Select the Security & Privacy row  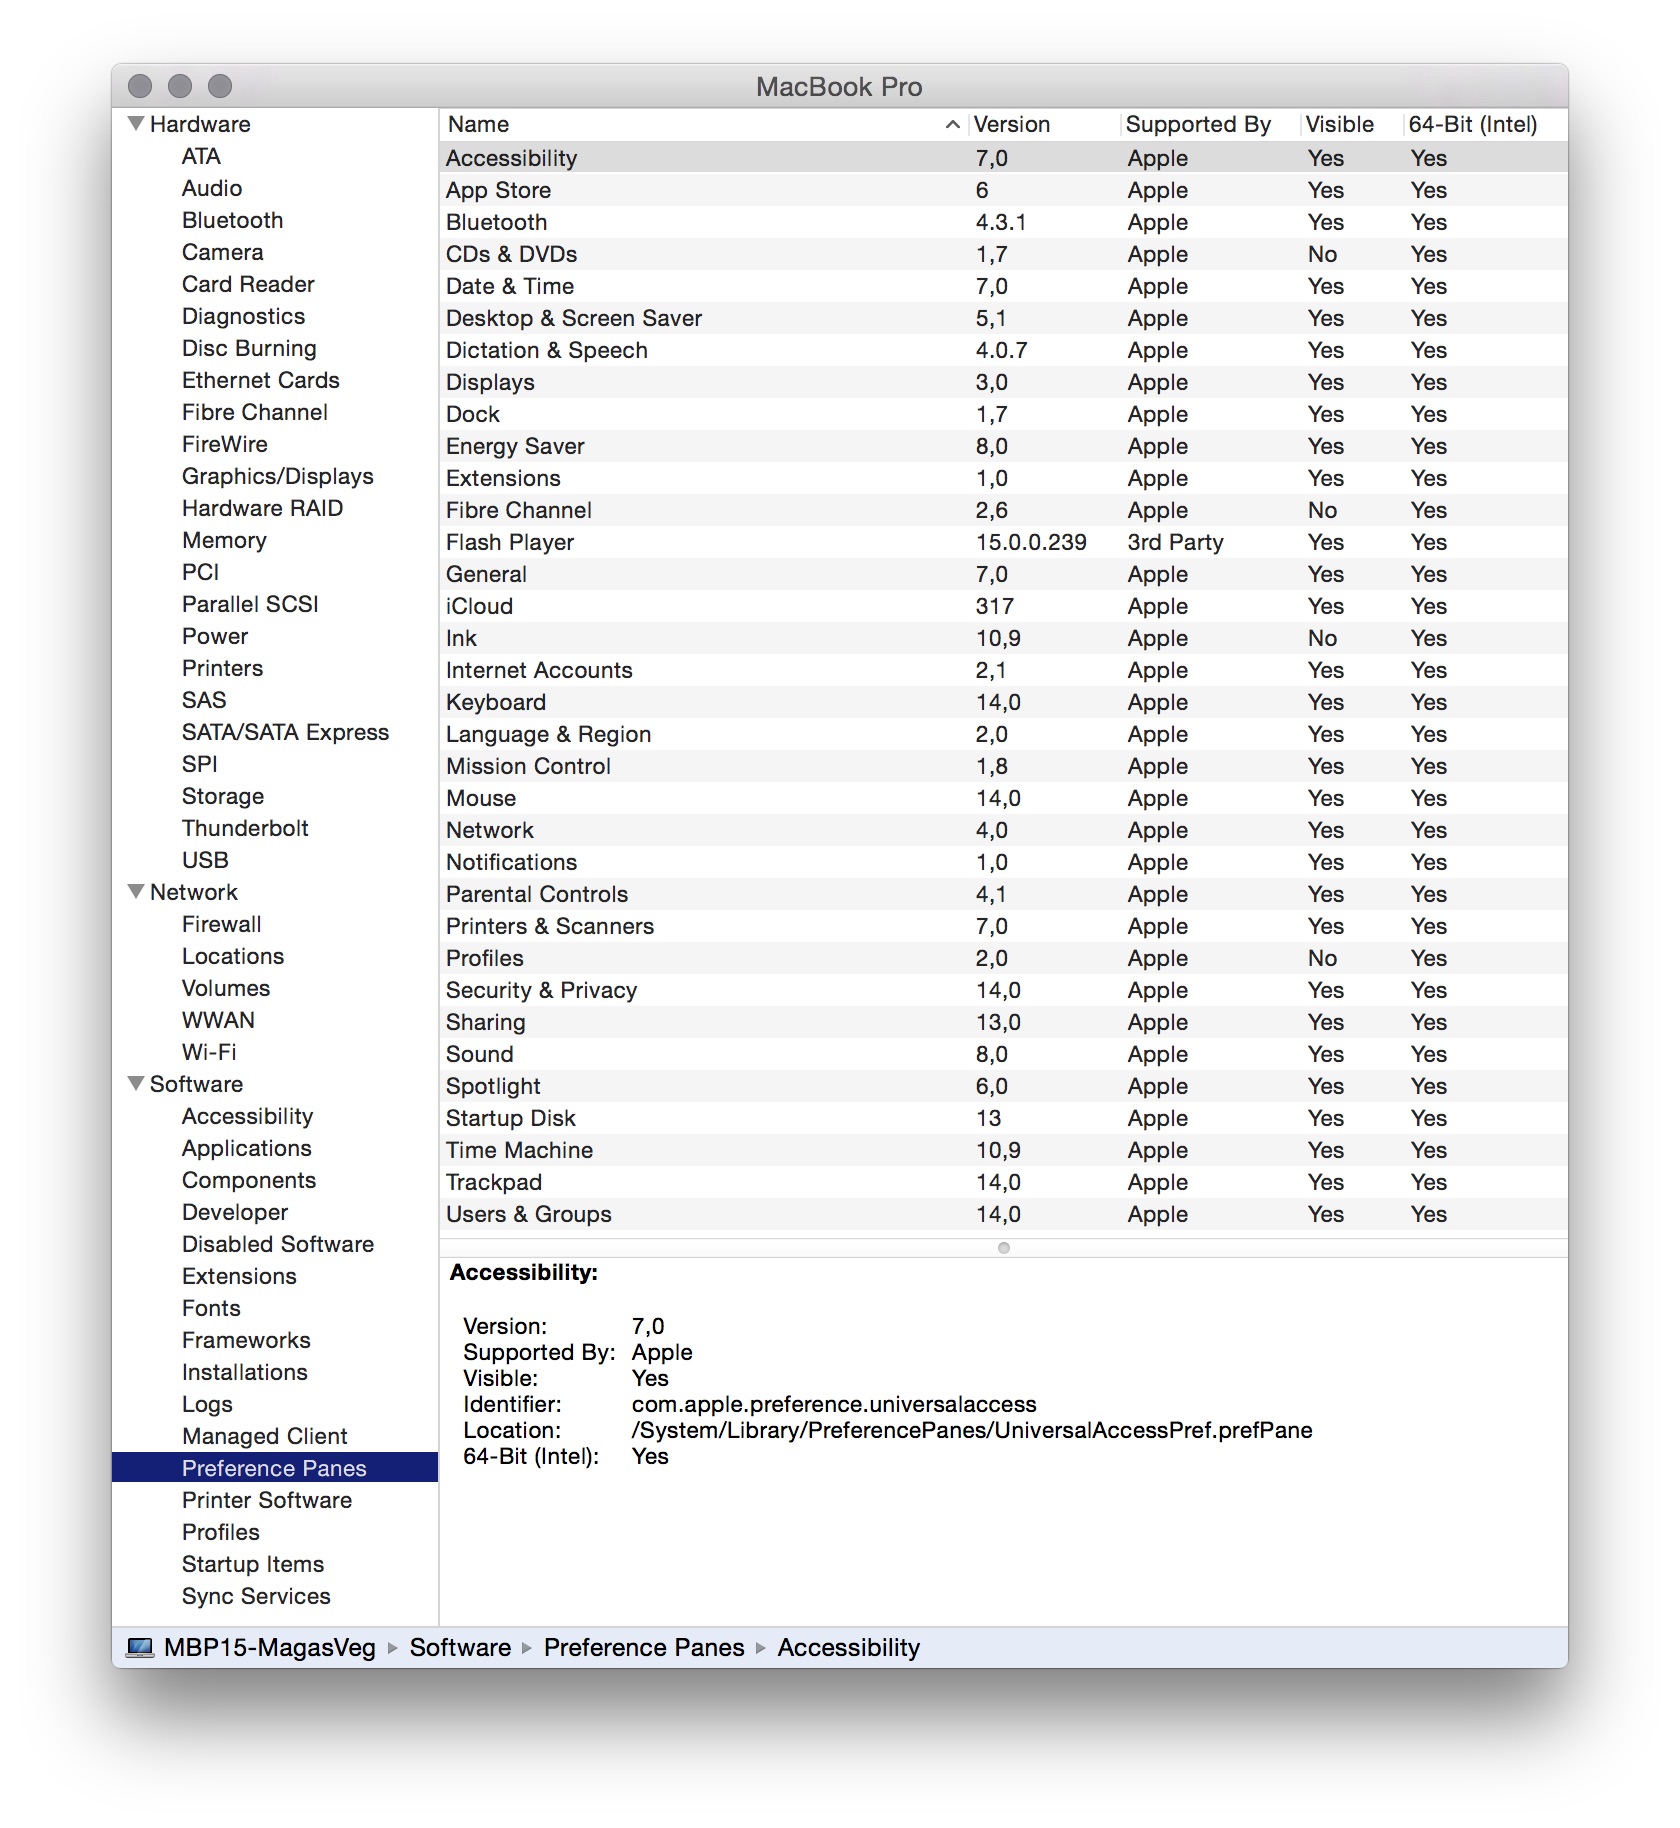click(1003, 990)
